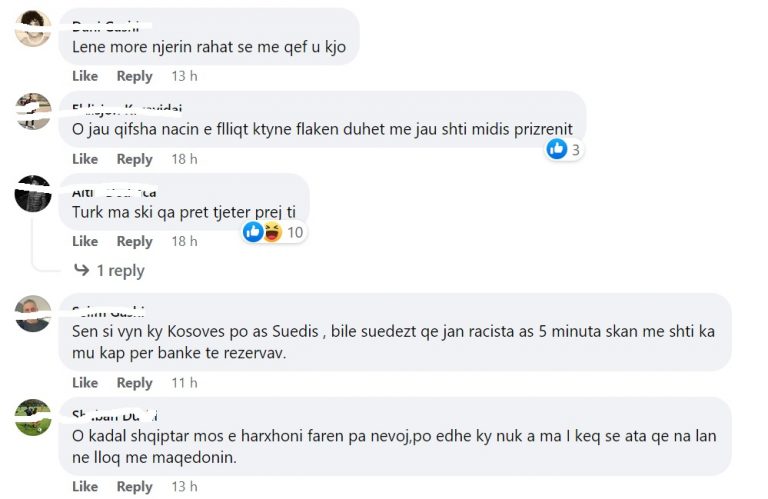Click the '11 h' timestamp link
This screenshot has height=499, width=768.
point(184,382)
